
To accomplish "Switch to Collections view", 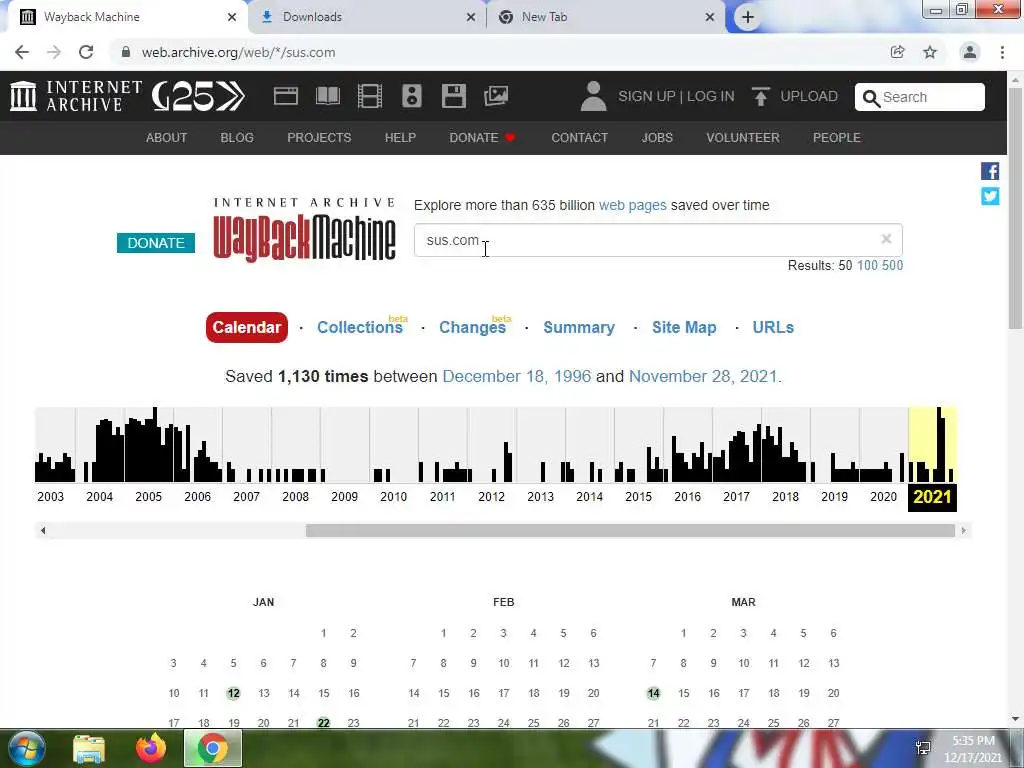I will tap(360, 327).
